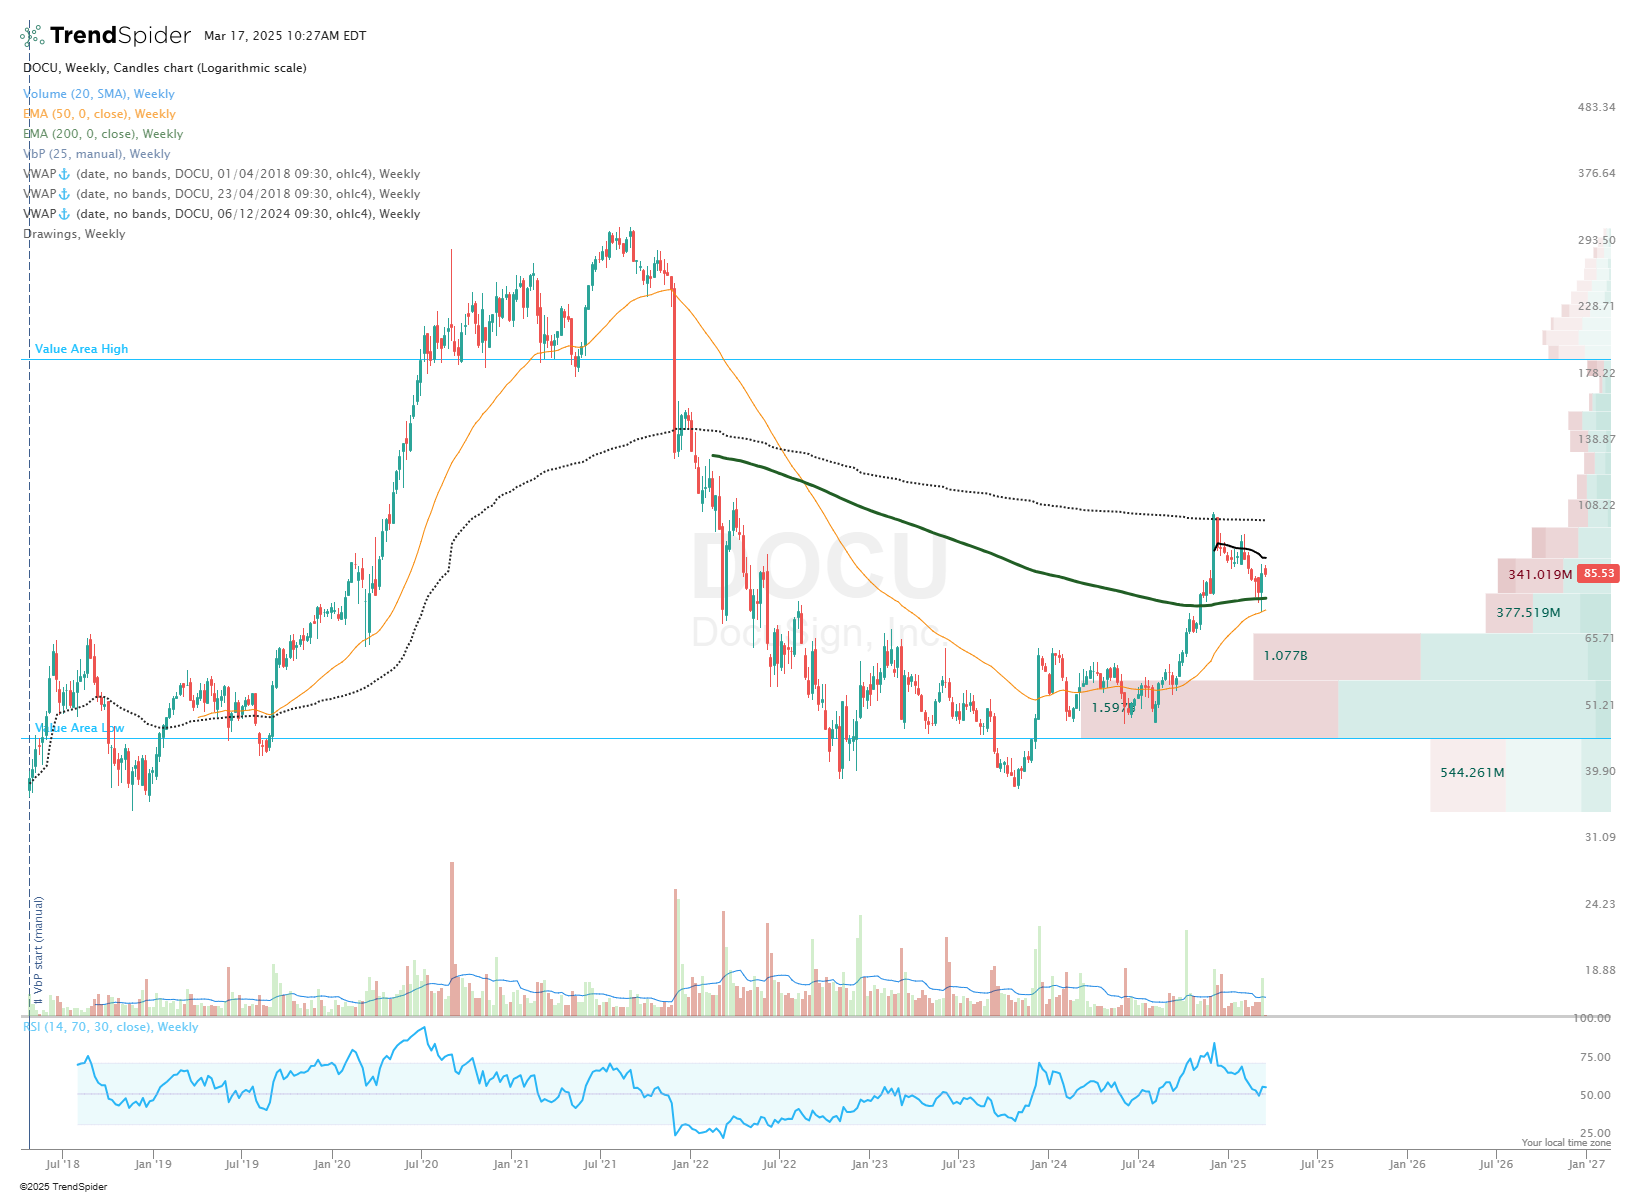Click the Jan '25 date axis label
1641x1196 pixels.
(x=1227, y=1164)
